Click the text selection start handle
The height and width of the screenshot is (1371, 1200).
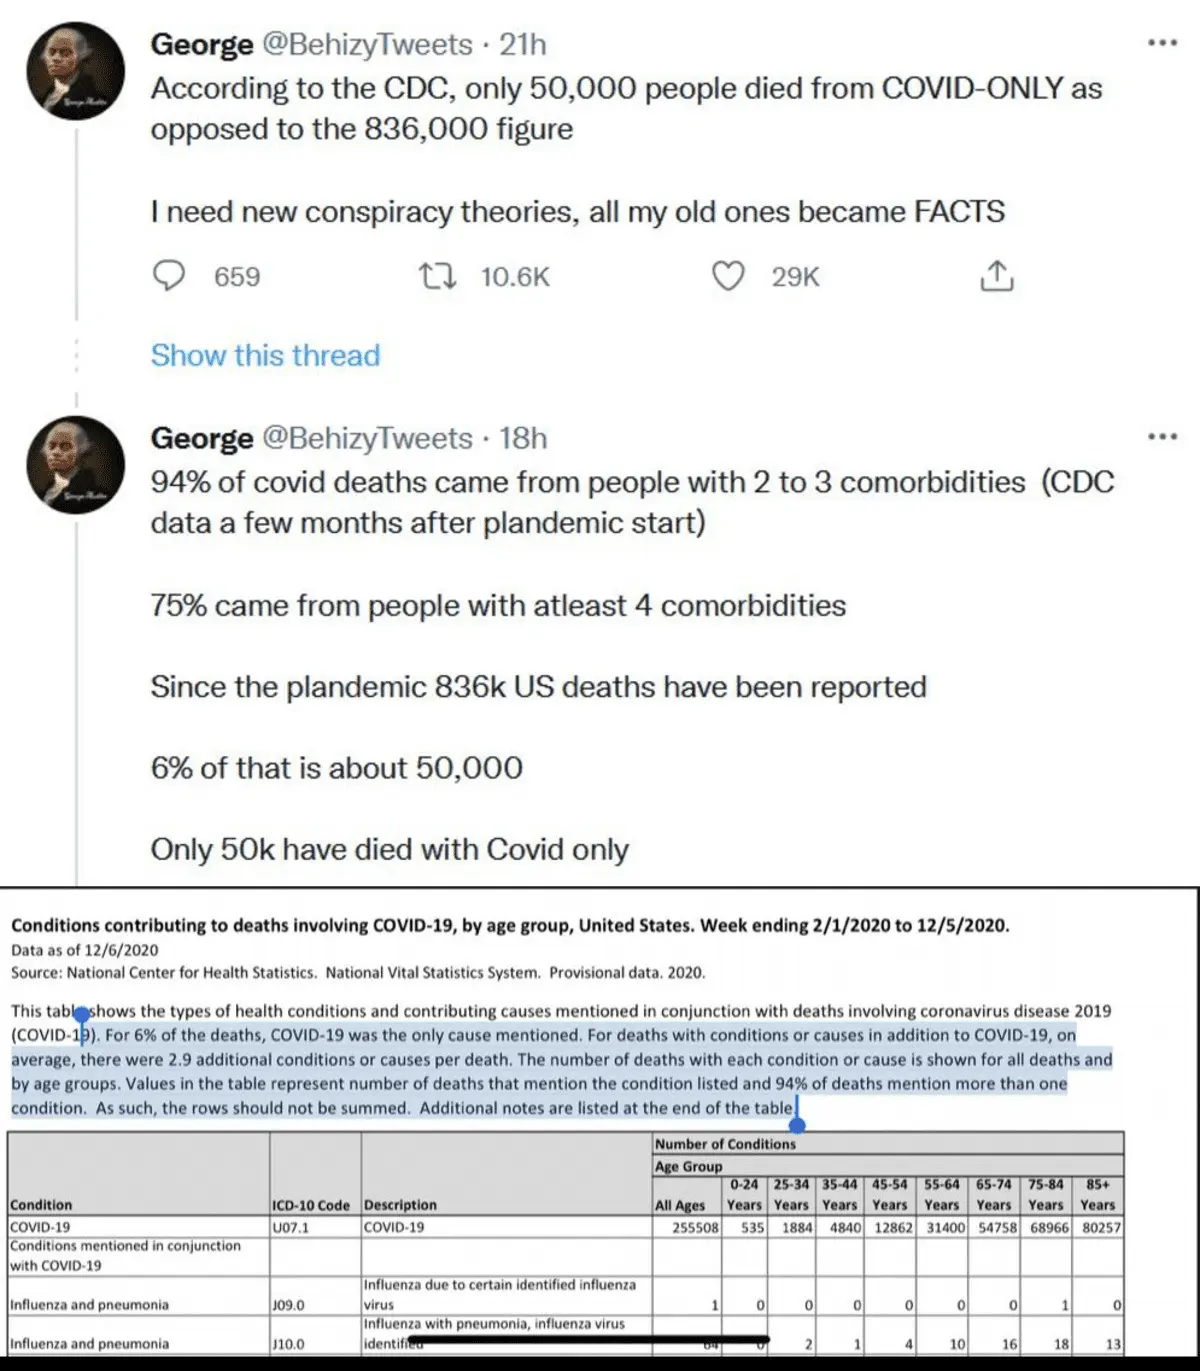(82, 1015)
